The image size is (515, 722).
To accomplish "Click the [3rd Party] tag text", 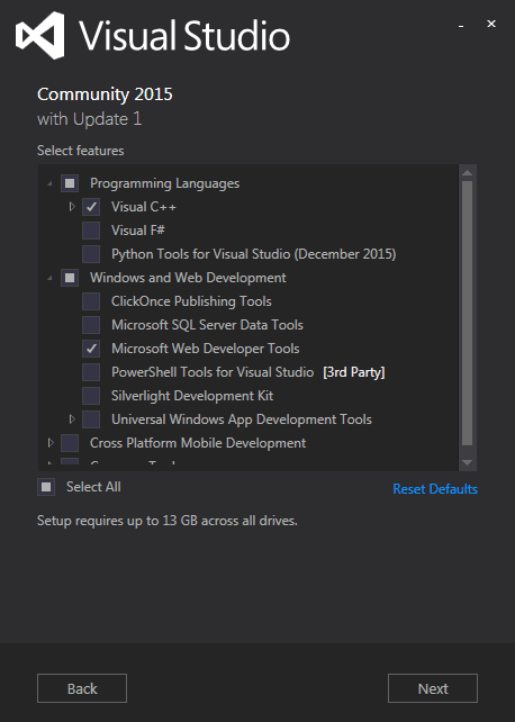I will [x=354, y=372].
